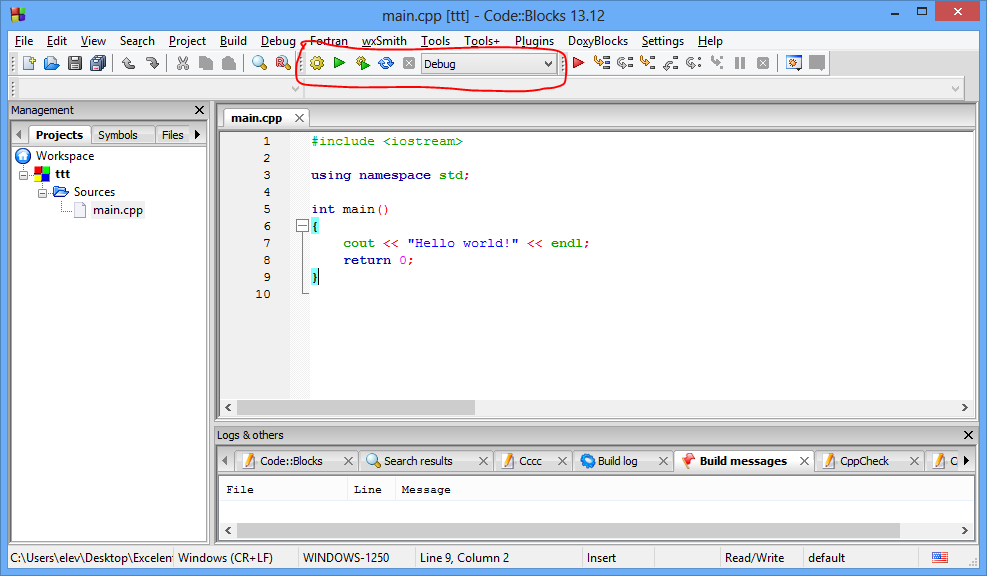Image resolution: width=987 pixels, height=576 pixels.
Task: Click build messages horizontal scrollbar thumb
Action: click(568, 531)
